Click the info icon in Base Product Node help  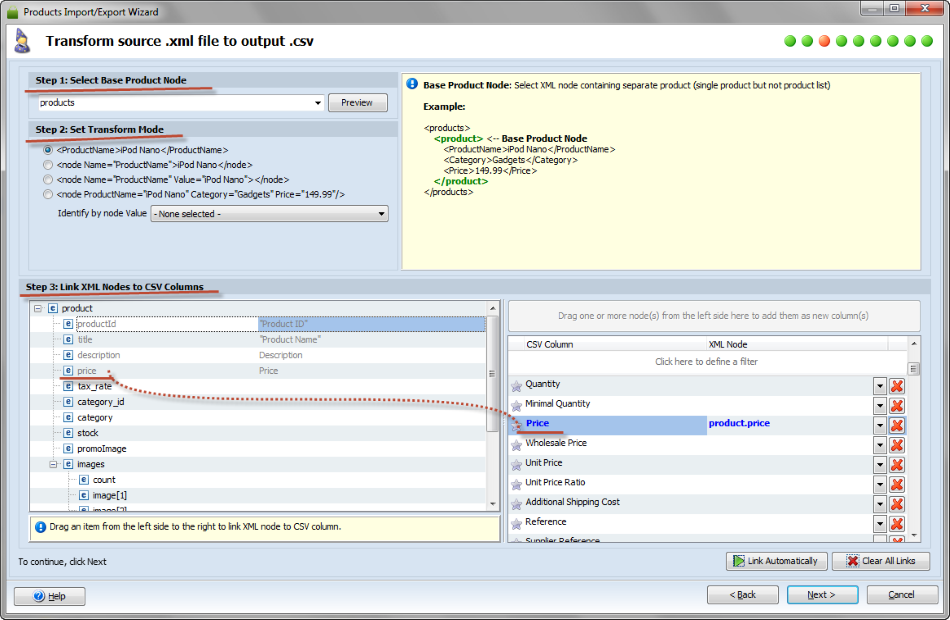[412, 84]
